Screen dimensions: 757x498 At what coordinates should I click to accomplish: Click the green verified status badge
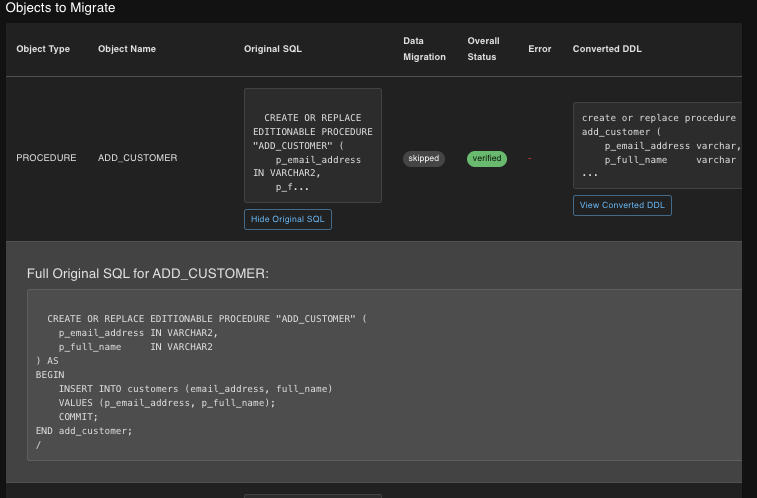coord(487,158)
